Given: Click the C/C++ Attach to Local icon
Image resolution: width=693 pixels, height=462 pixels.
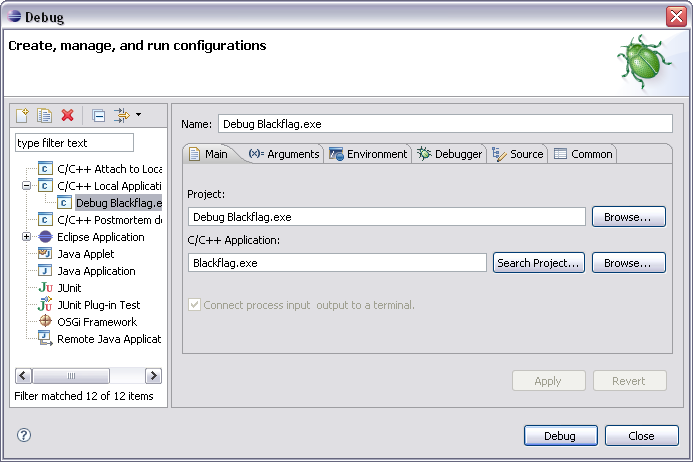Looking at the screenshot, I should [45, 169].
